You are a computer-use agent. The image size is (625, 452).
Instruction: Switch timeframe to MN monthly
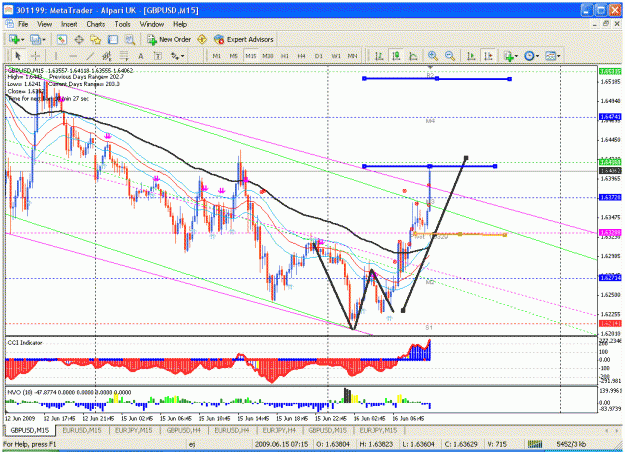coord(352,56)
